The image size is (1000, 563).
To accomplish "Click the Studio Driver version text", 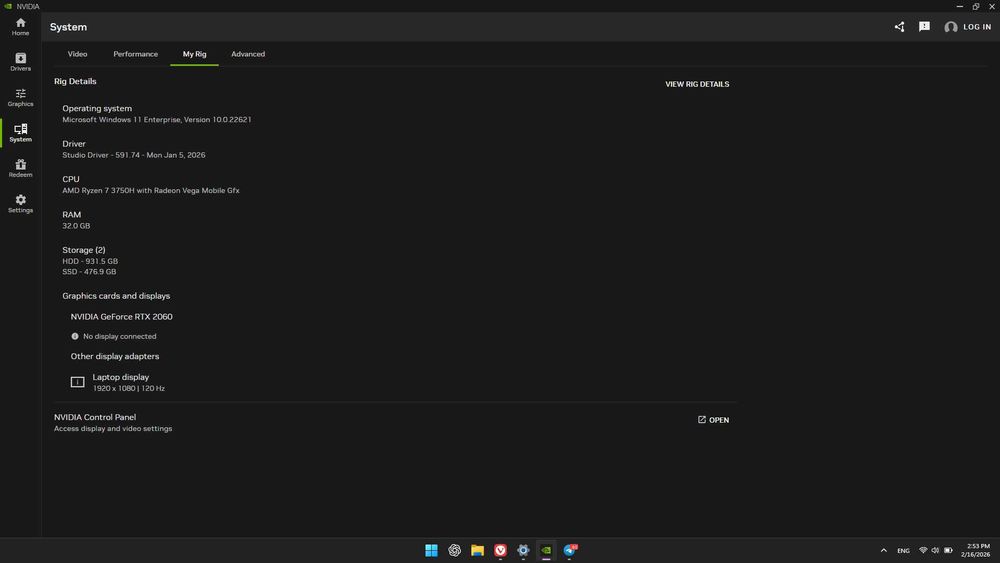I will pyautogui.click(x=134, y=155).
